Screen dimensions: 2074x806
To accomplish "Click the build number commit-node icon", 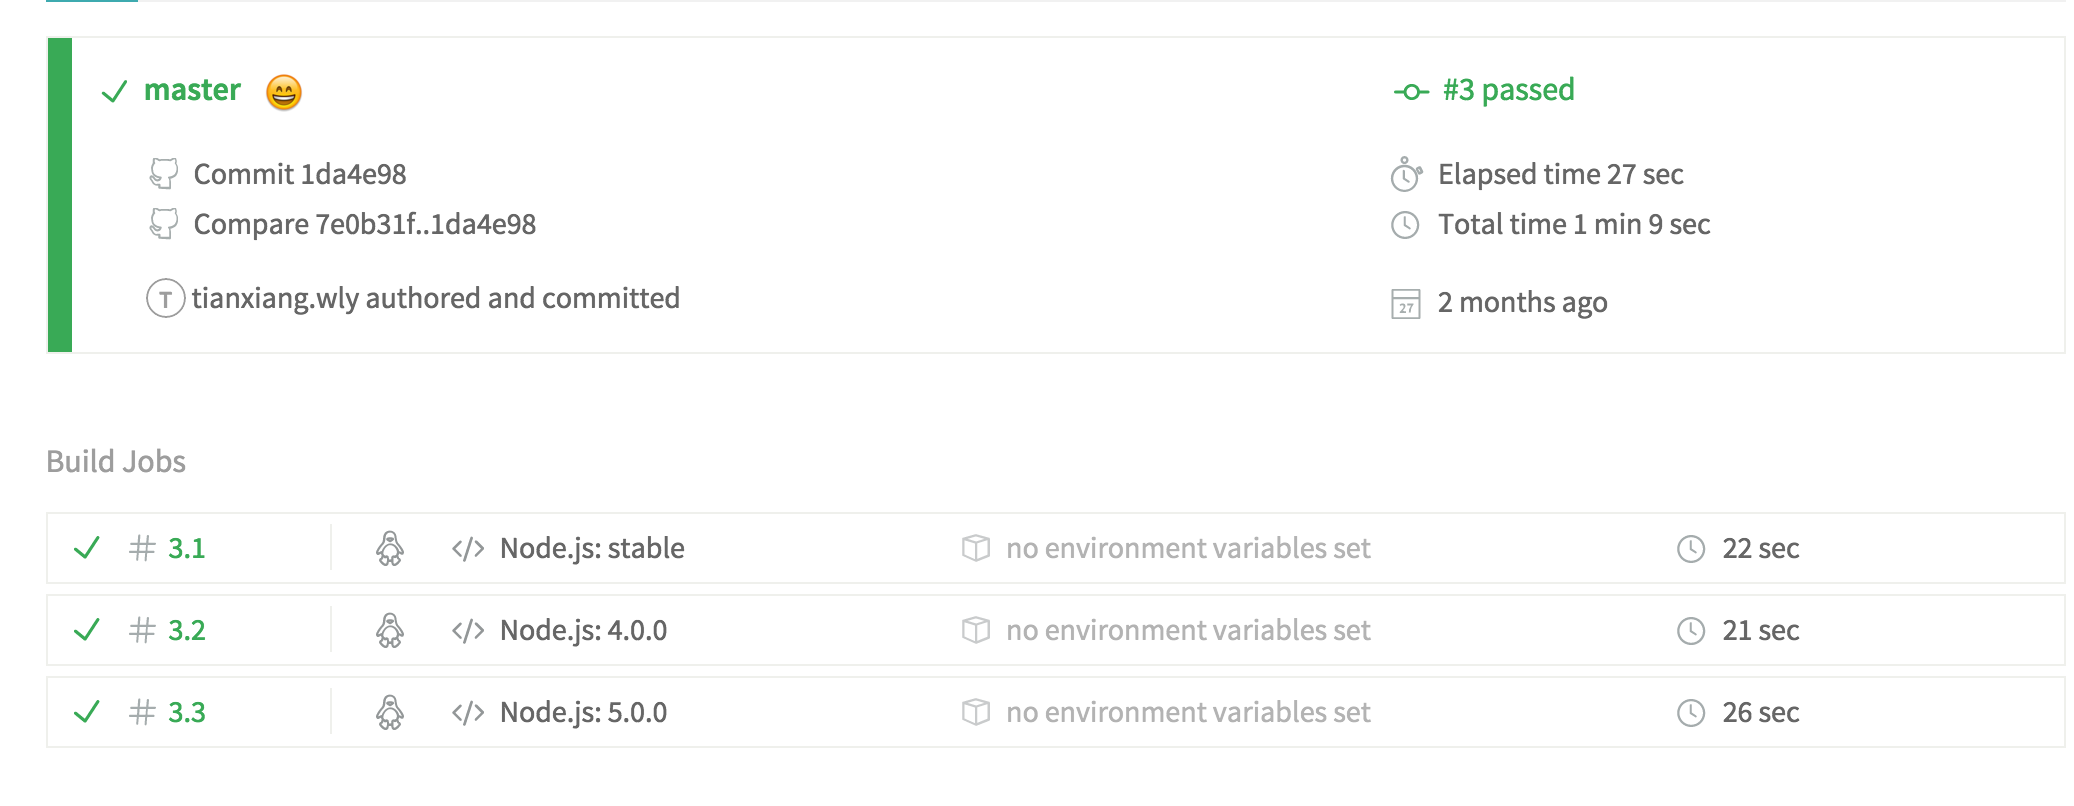I will click(x=1411, y=92).
